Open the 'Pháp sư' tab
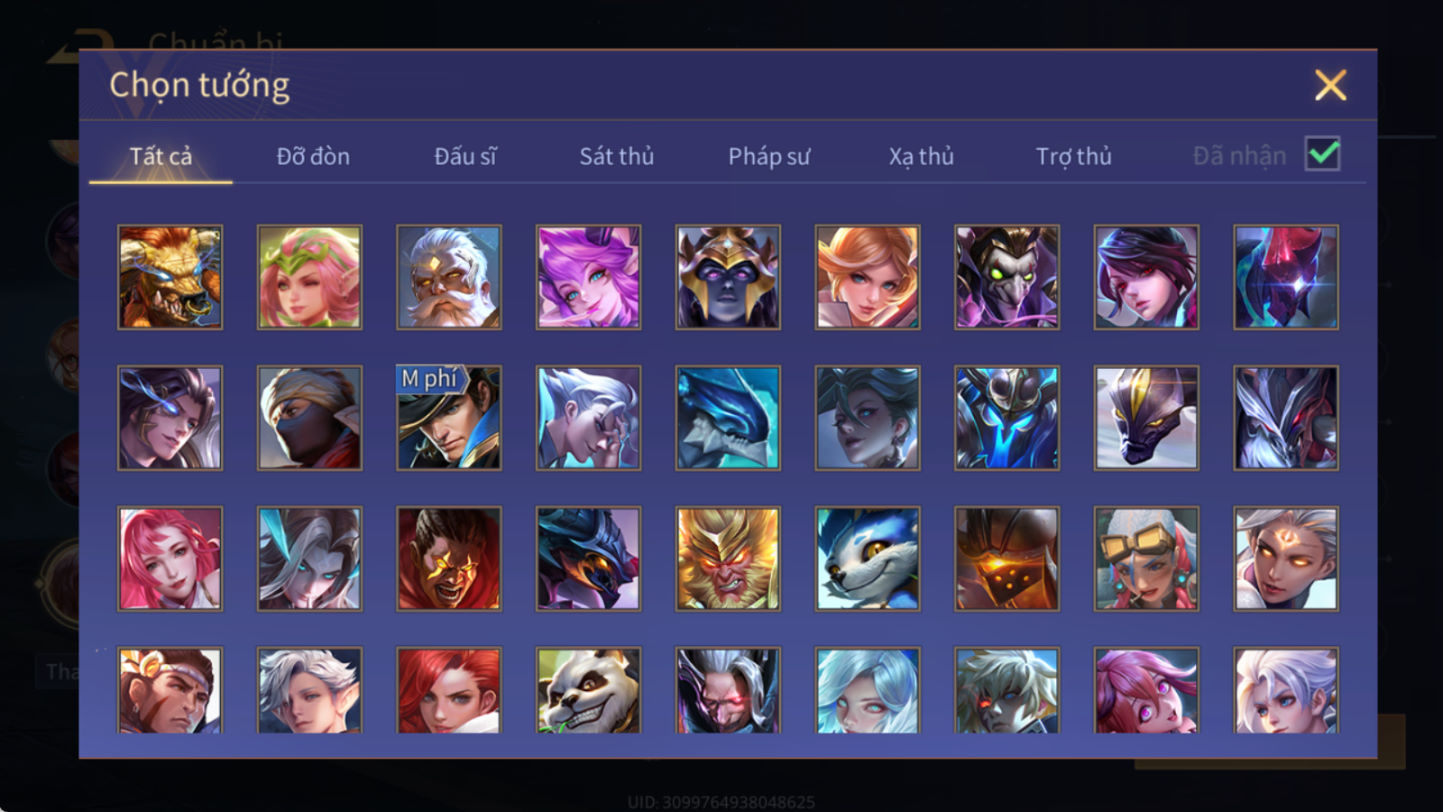 click(x=769, y=156)
